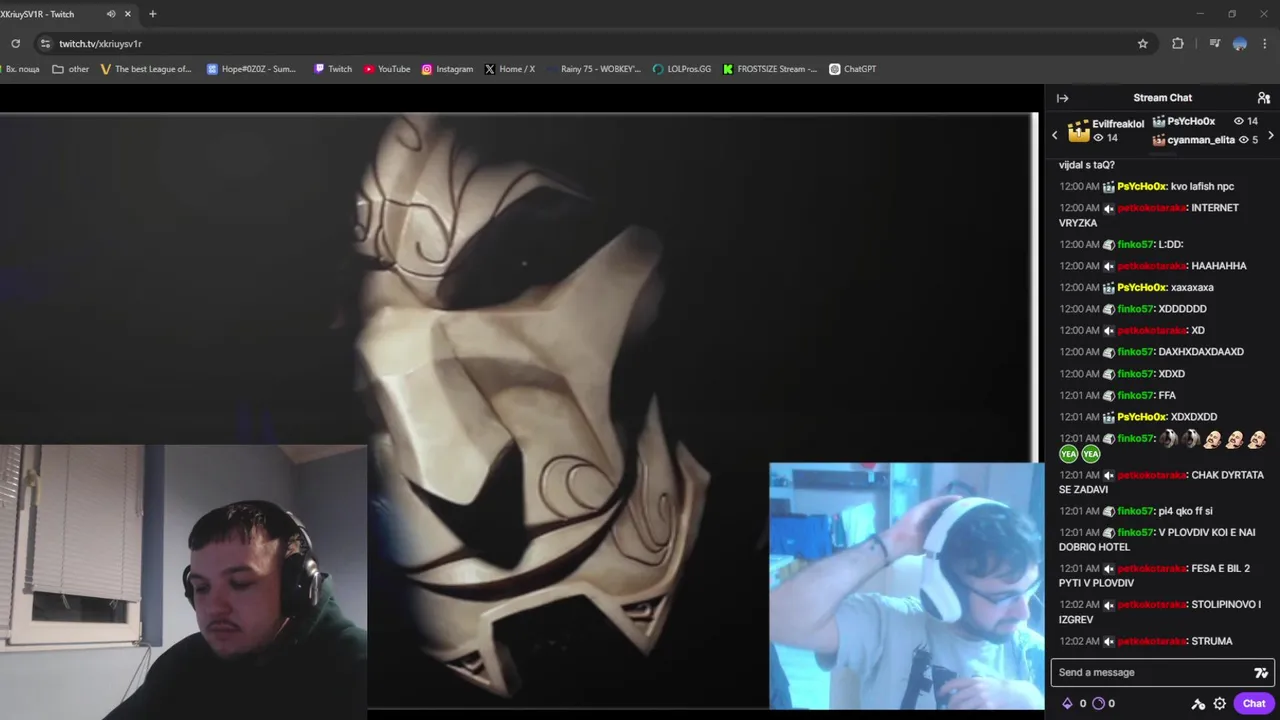Open moderator sword tools icon
The image size is (1280, 720).
point(1198,704)
